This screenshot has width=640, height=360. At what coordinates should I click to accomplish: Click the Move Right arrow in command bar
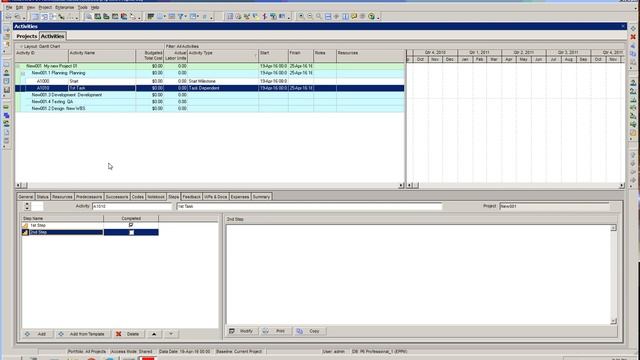click(x=633, y=180)
